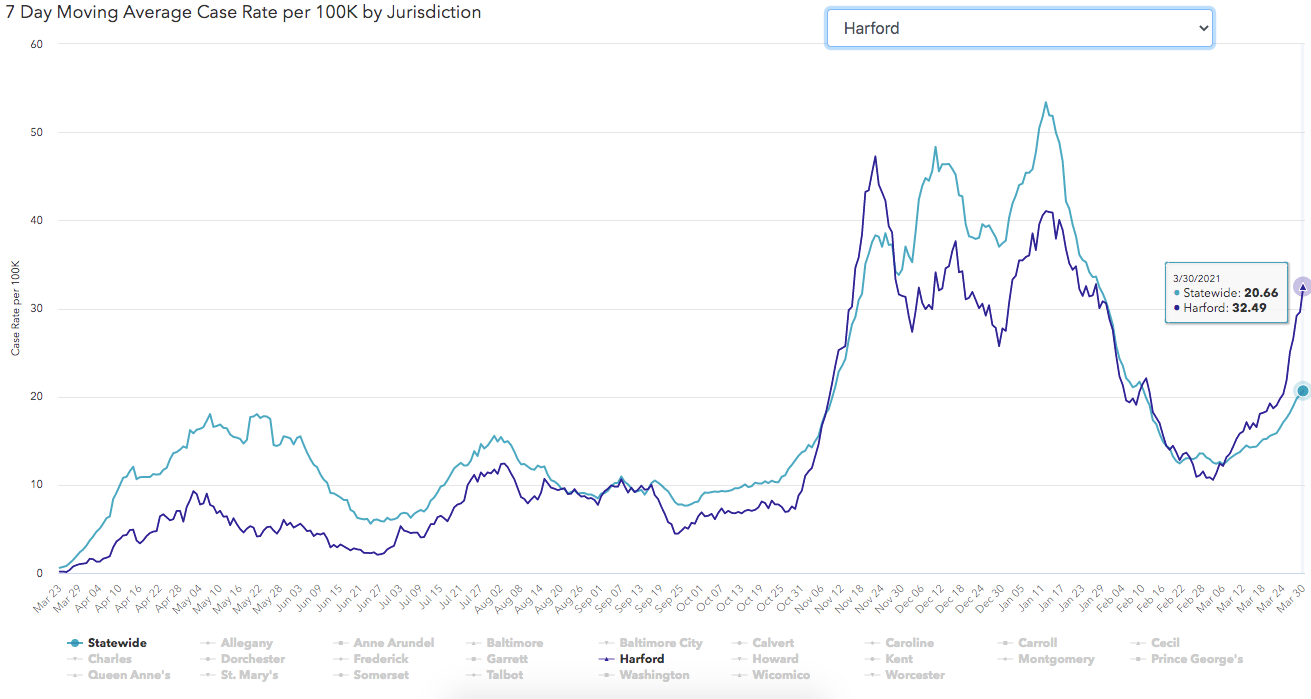Show the Queen Anne's legend series
Viewport: 1311px width, 699px height.
click(x=129, y=675)
